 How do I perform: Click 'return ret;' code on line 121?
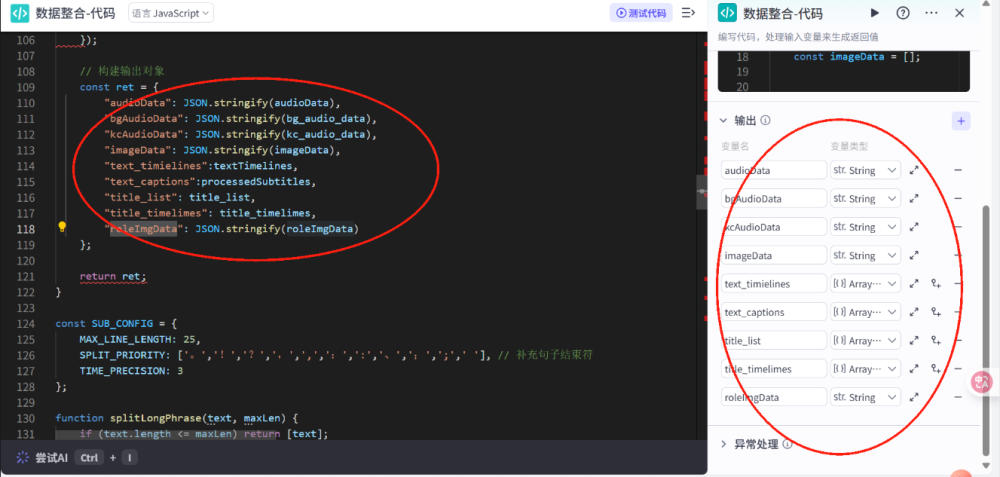(x=113, y=277)
